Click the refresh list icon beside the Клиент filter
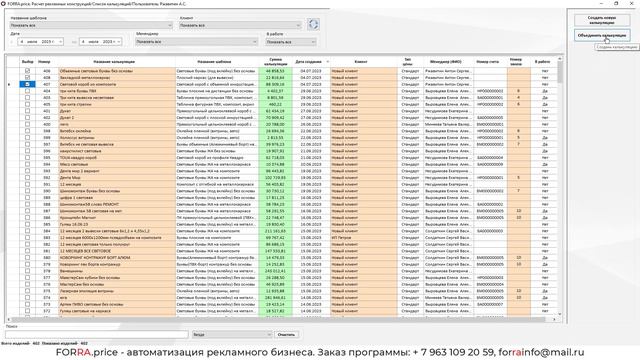 313,24
